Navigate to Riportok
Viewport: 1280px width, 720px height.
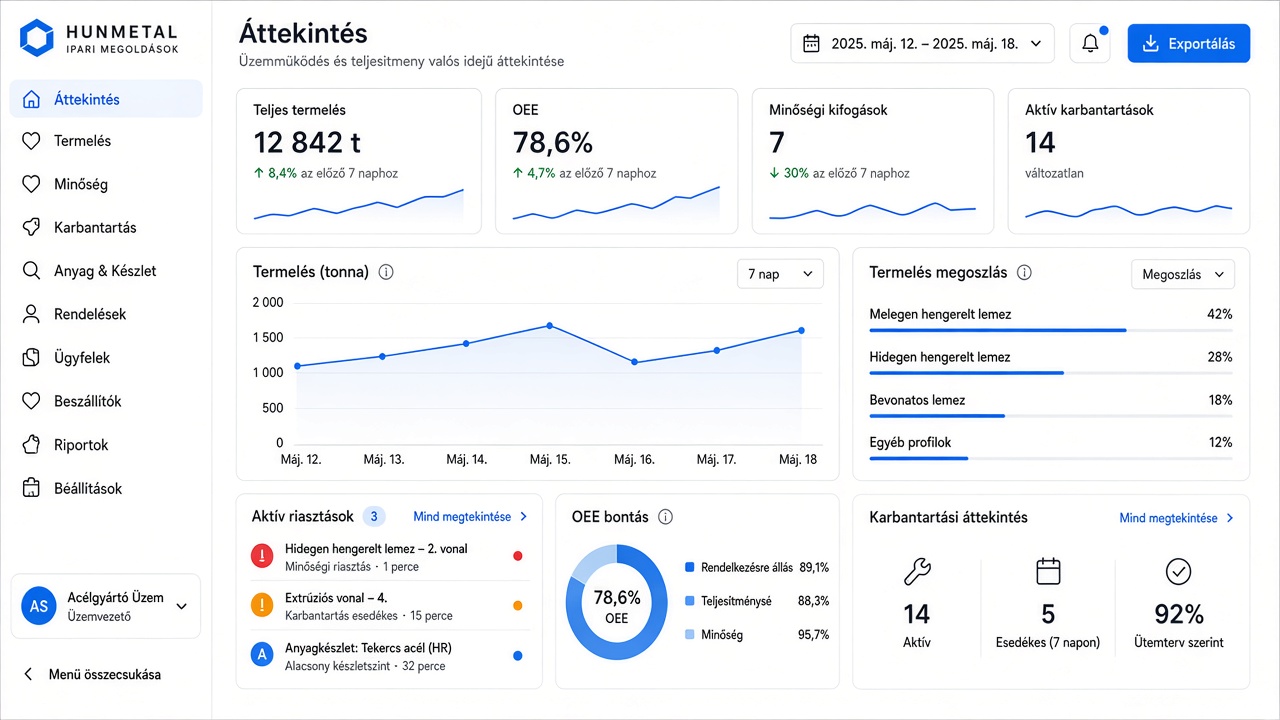point(106,445)
